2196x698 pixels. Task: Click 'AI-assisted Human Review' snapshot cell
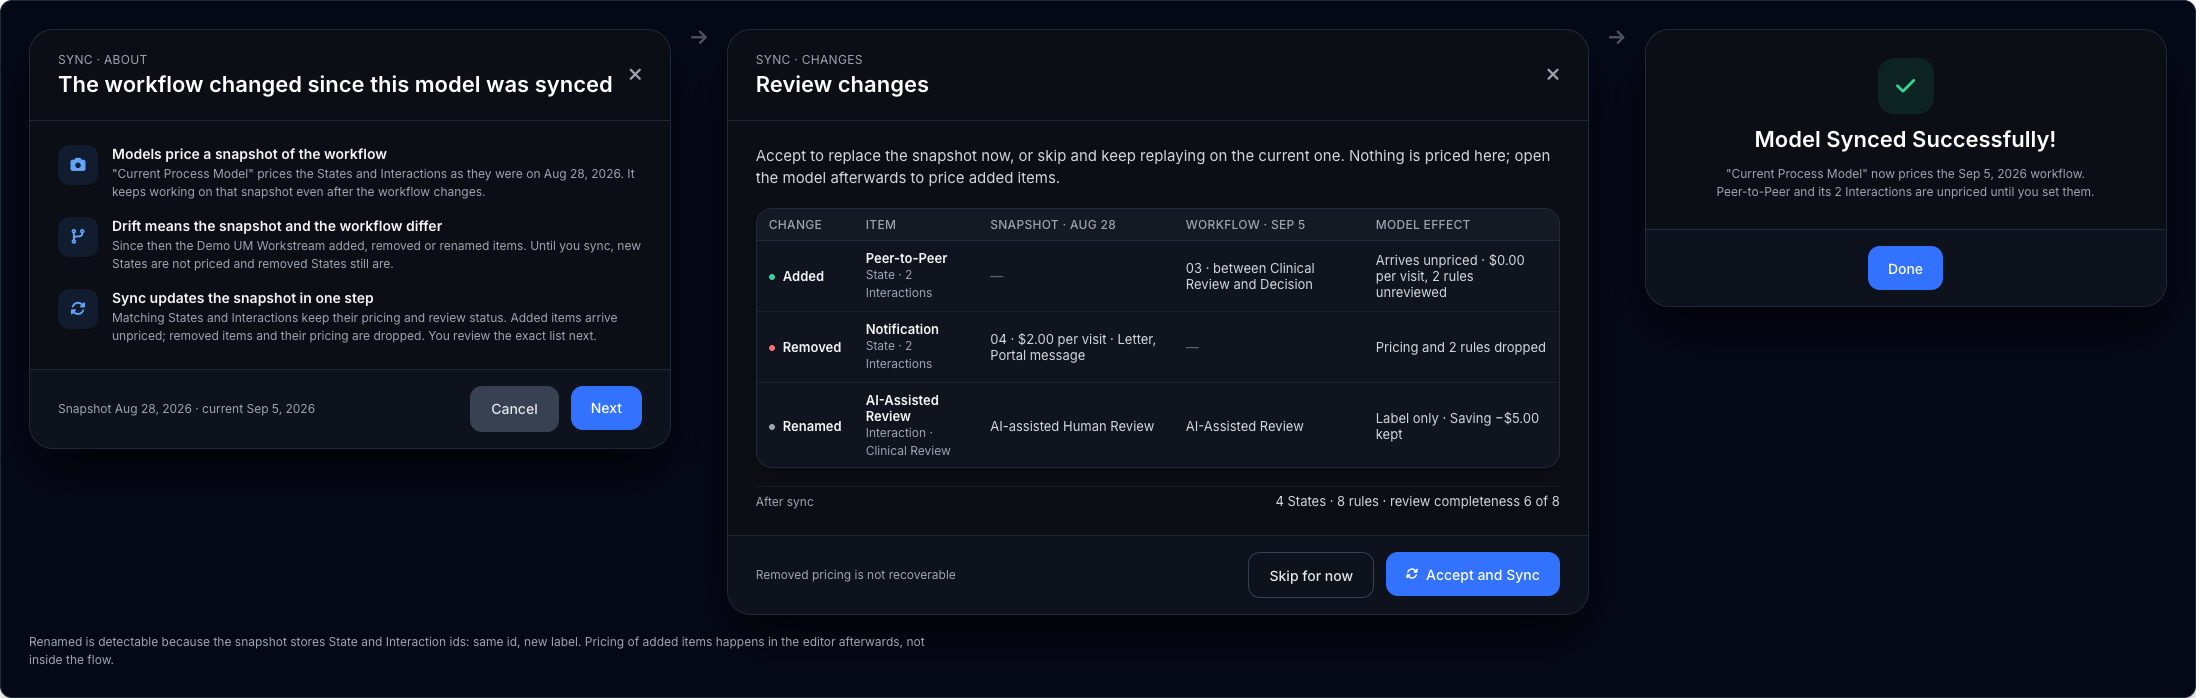pos(1072,426)
